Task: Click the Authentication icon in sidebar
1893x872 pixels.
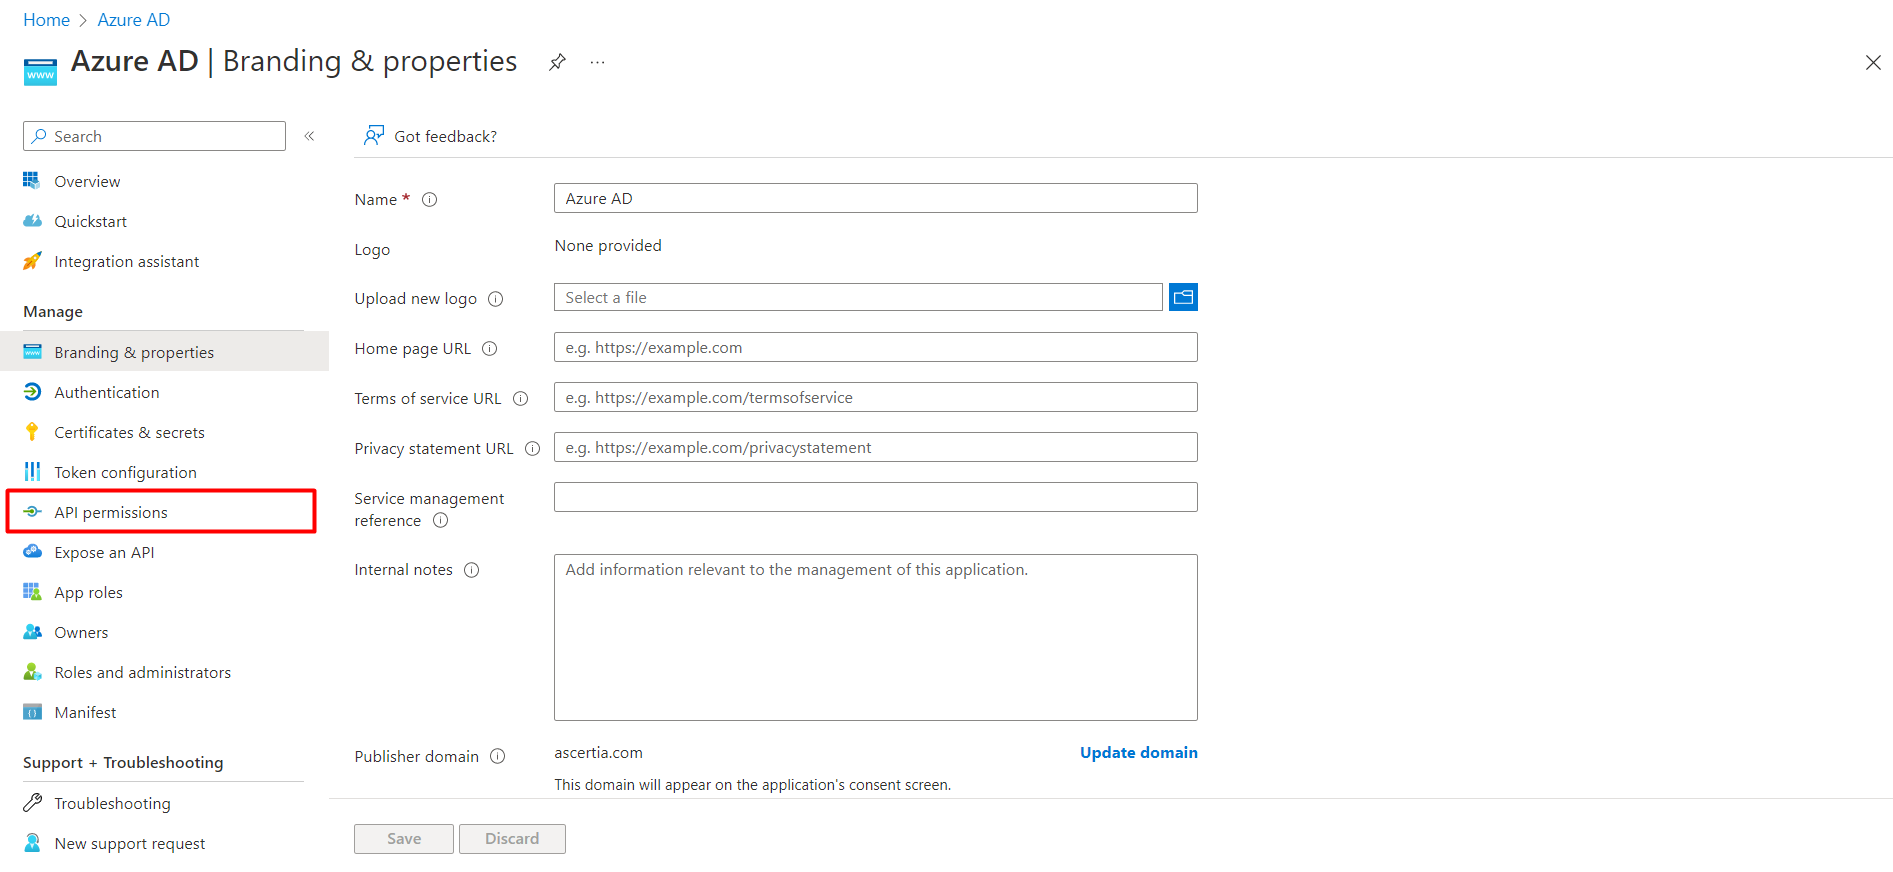Action: pos(32,392)
